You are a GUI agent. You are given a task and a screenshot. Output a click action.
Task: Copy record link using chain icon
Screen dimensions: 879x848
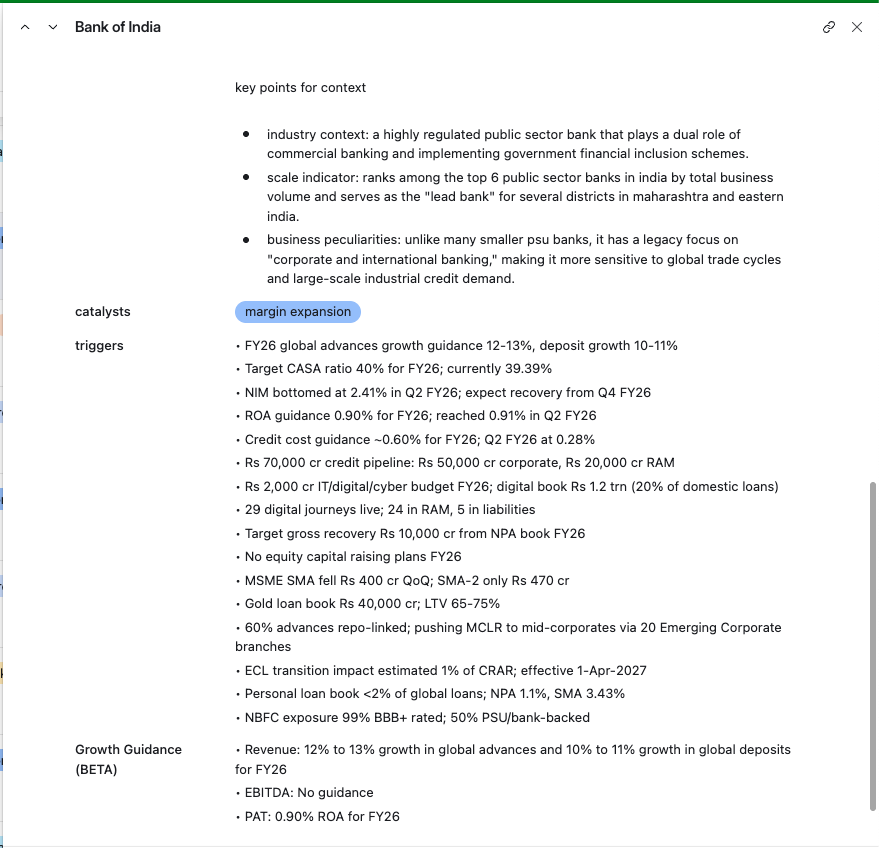[x=828, y=27]
